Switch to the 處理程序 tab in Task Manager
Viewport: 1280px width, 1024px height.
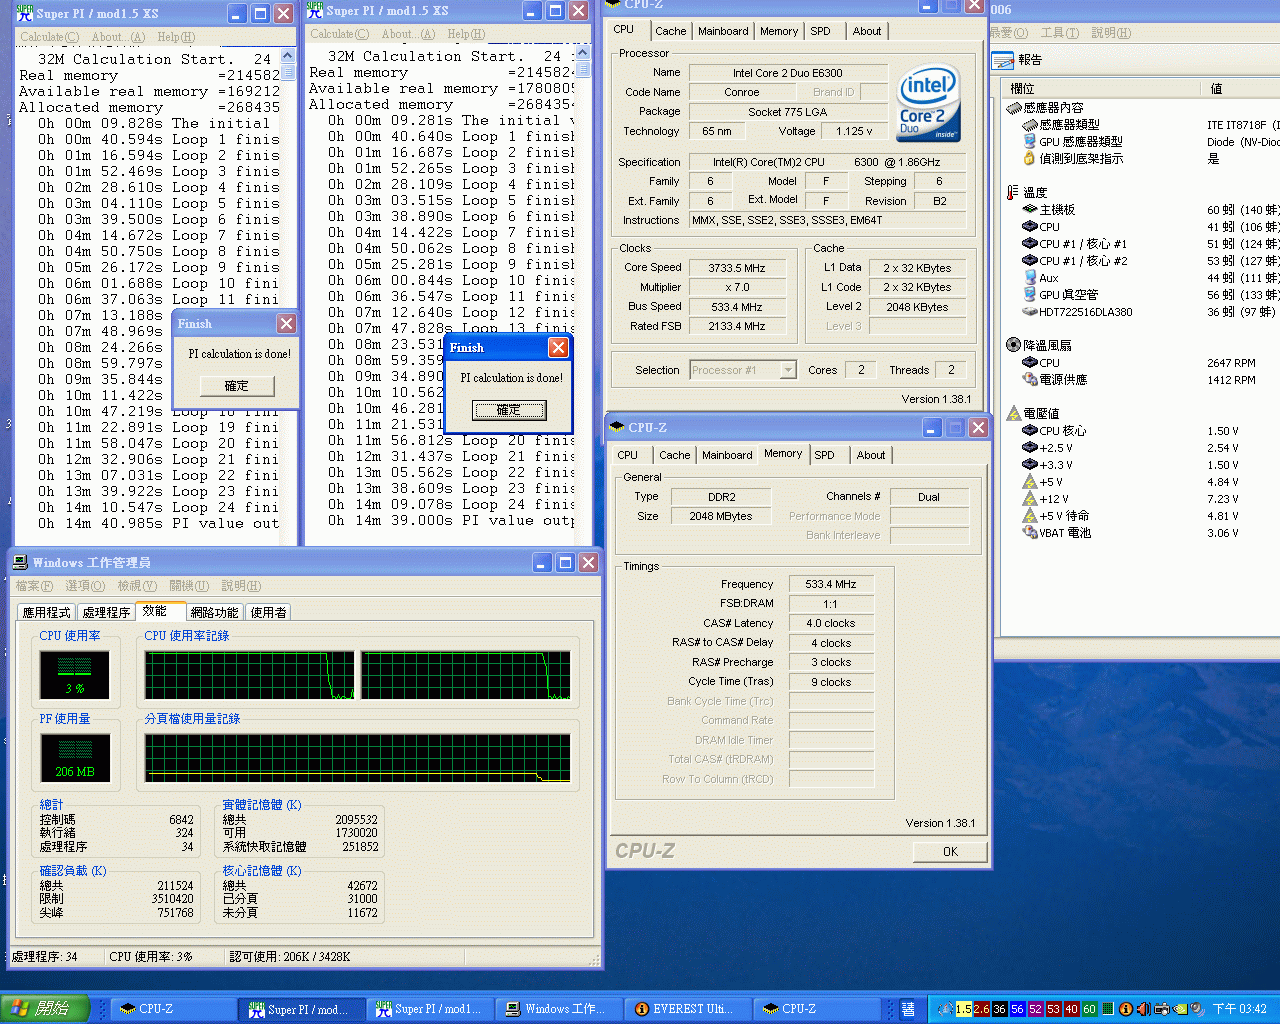coord(106,612)
